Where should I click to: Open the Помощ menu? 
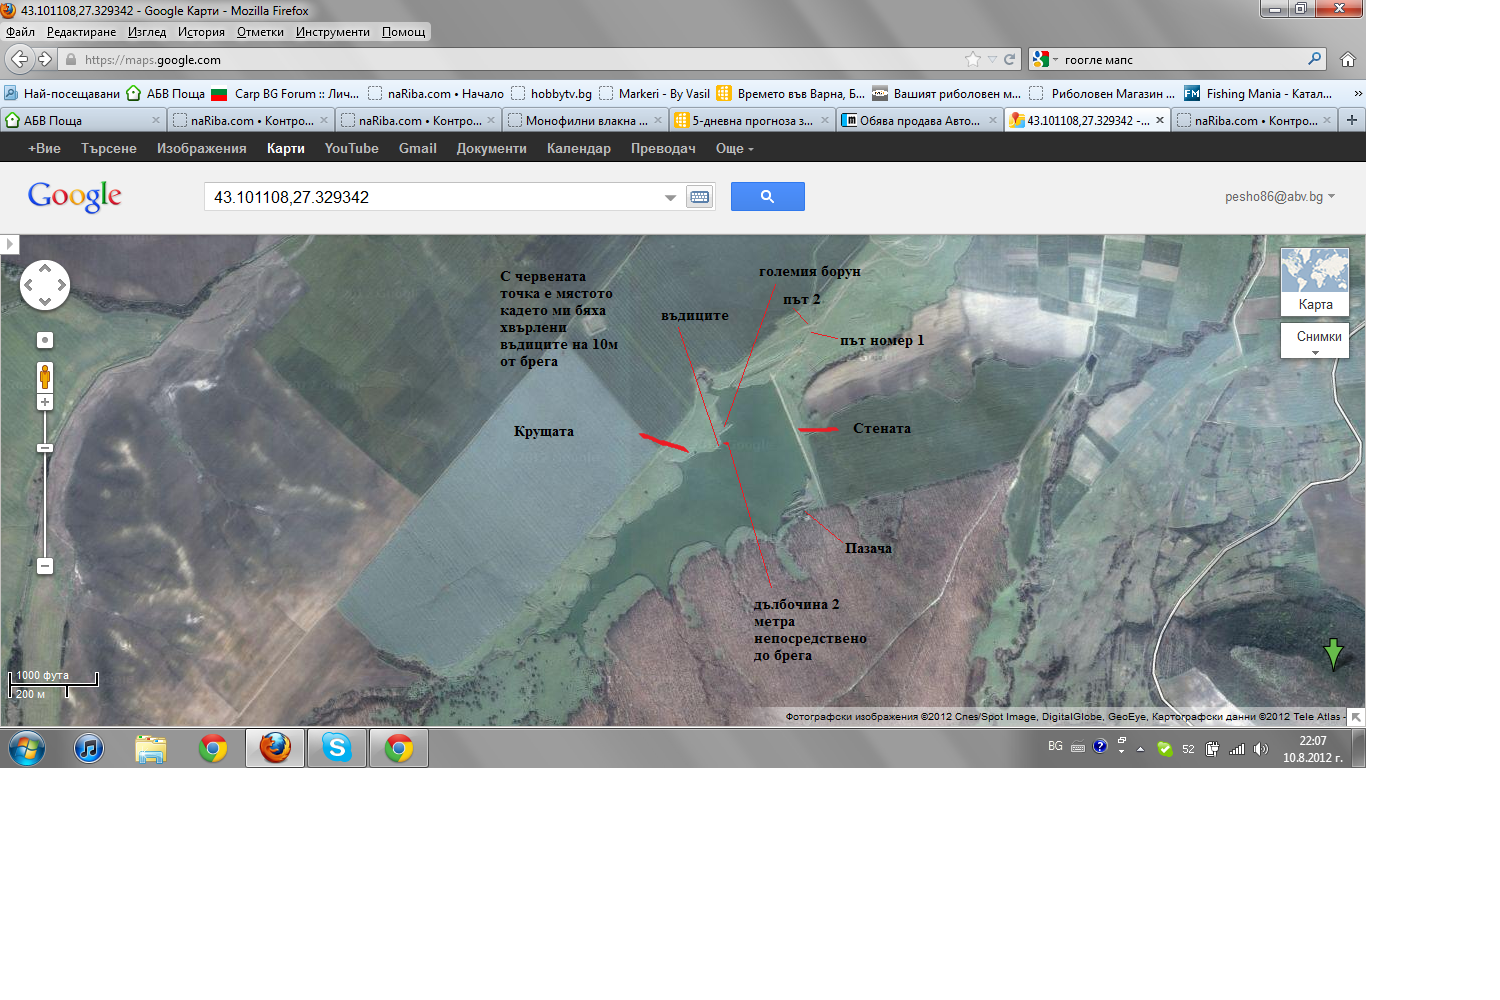tap(403, 32)
